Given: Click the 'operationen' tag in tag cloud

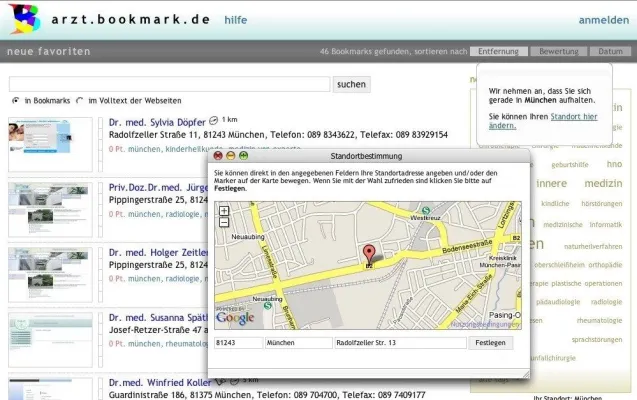Looking at the screenshot, I should coord(603,283).
